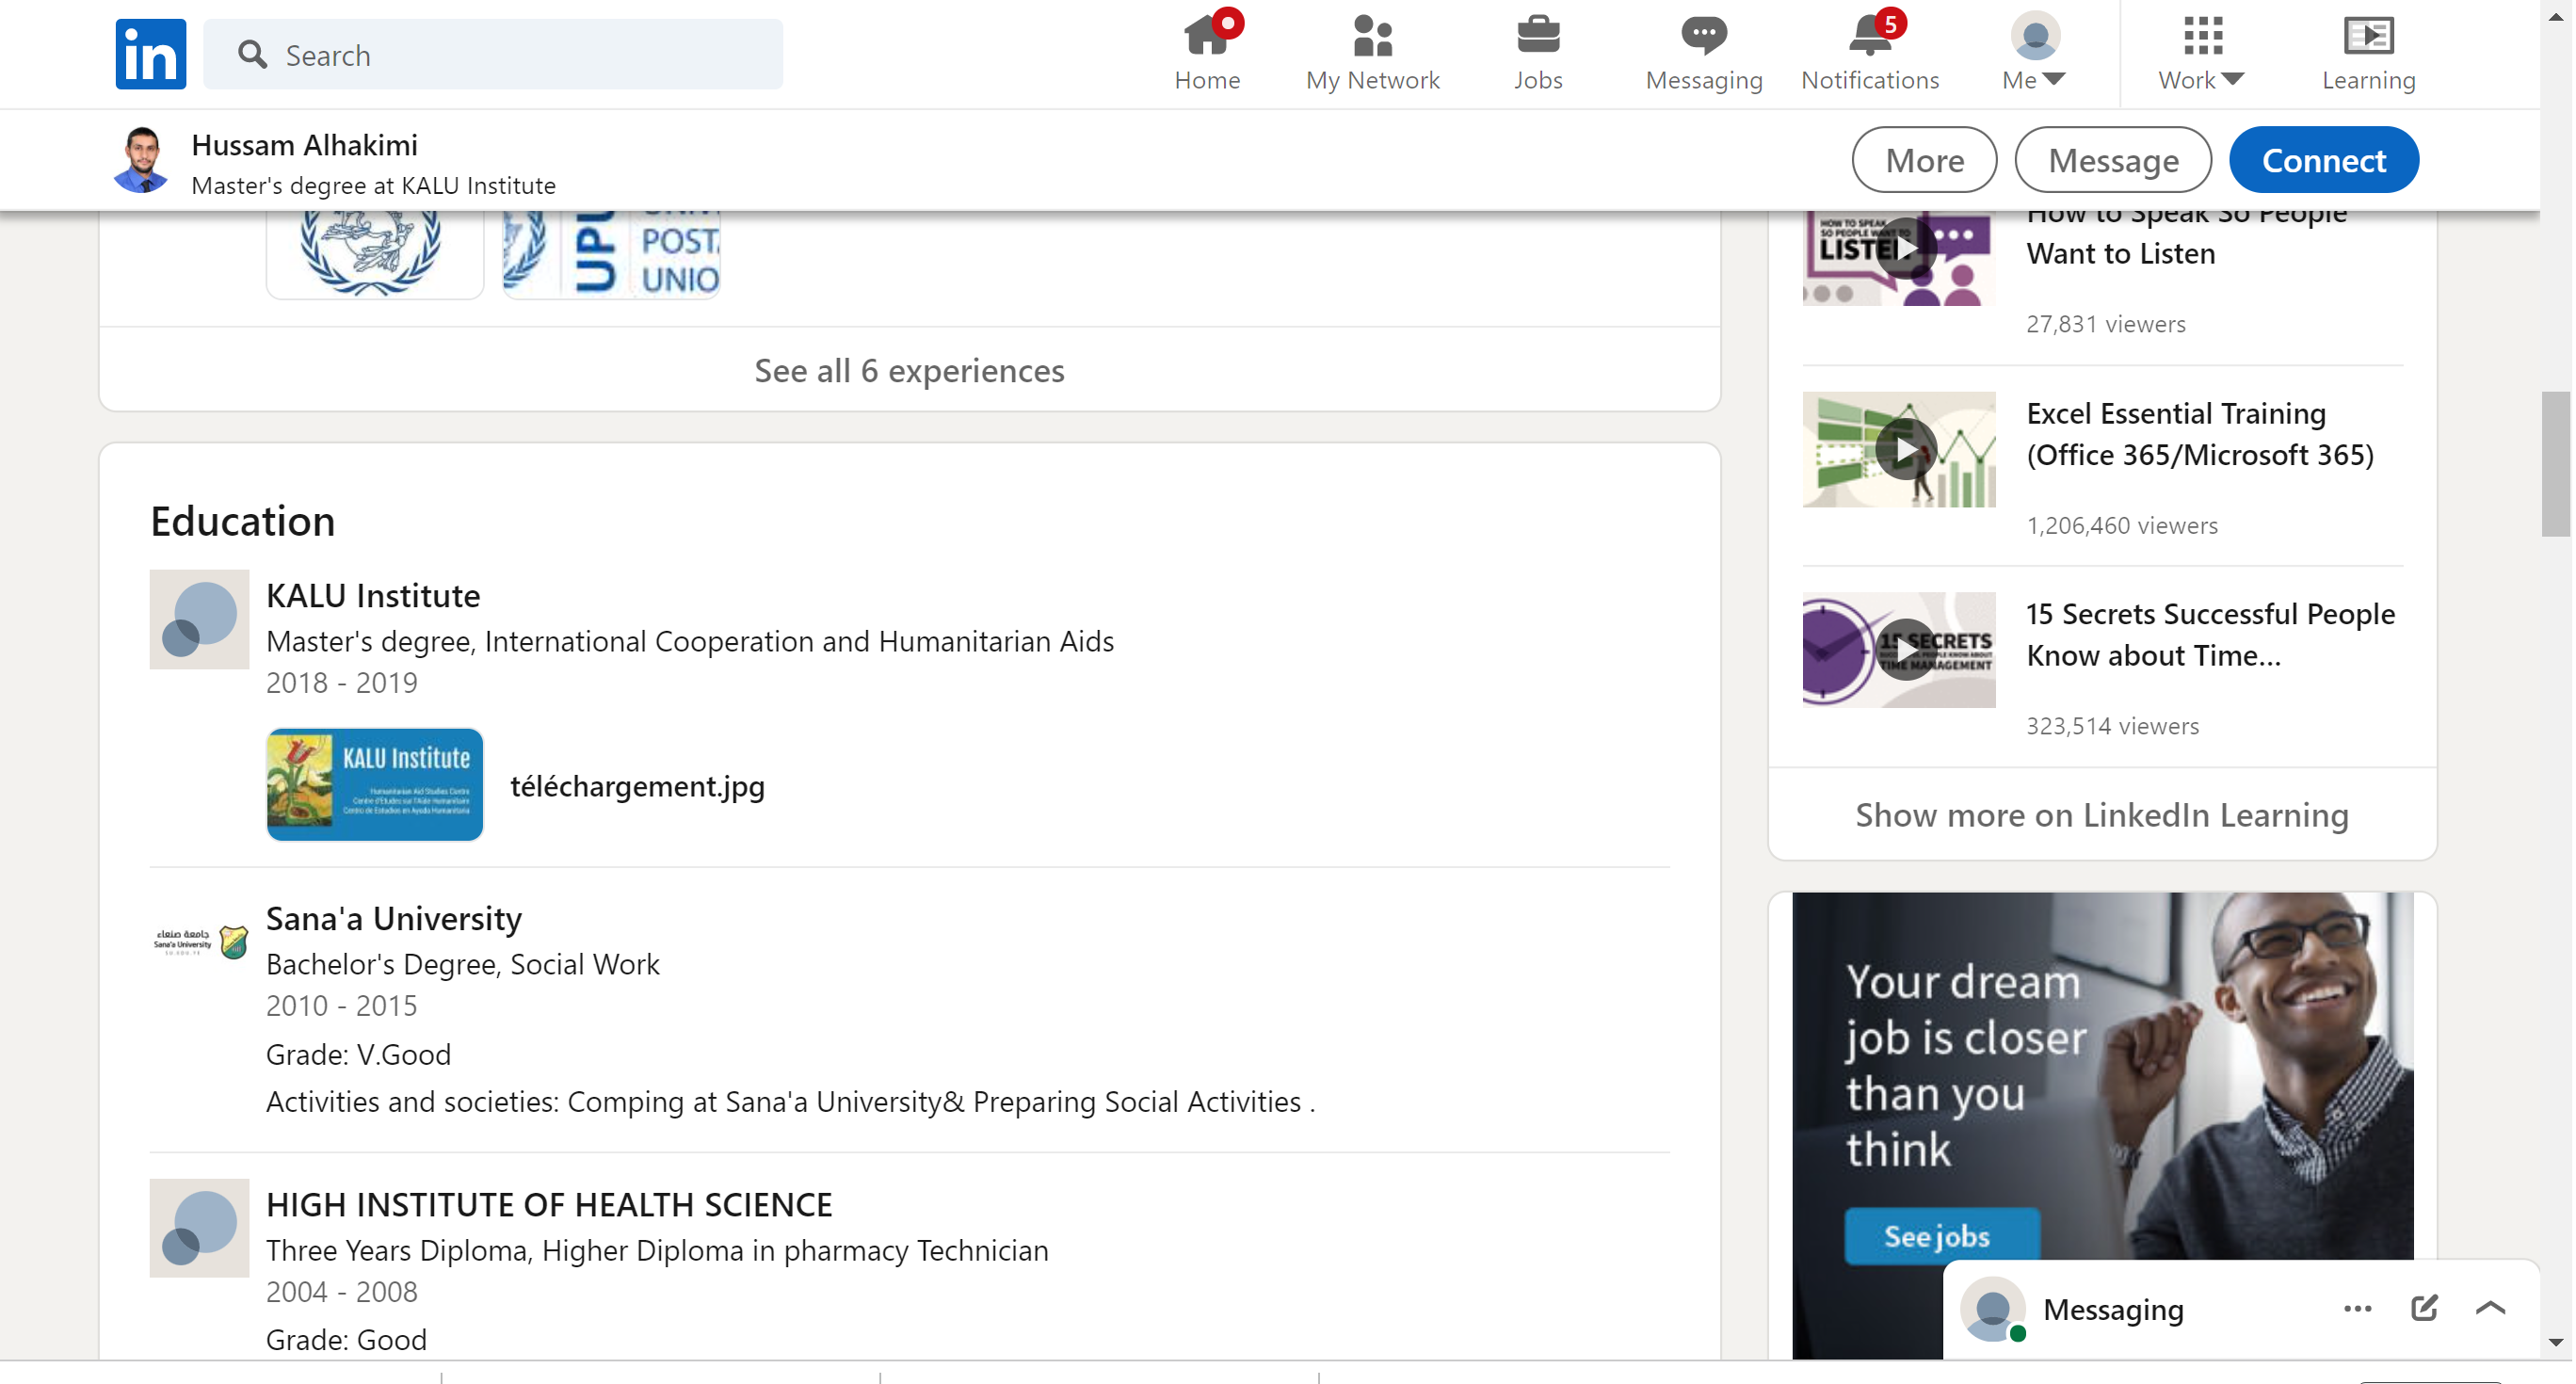The height and width of the screenshot is (1384, 2576).
Task: Open Messaging bar three-dots options
Action: (2356, 1308)
